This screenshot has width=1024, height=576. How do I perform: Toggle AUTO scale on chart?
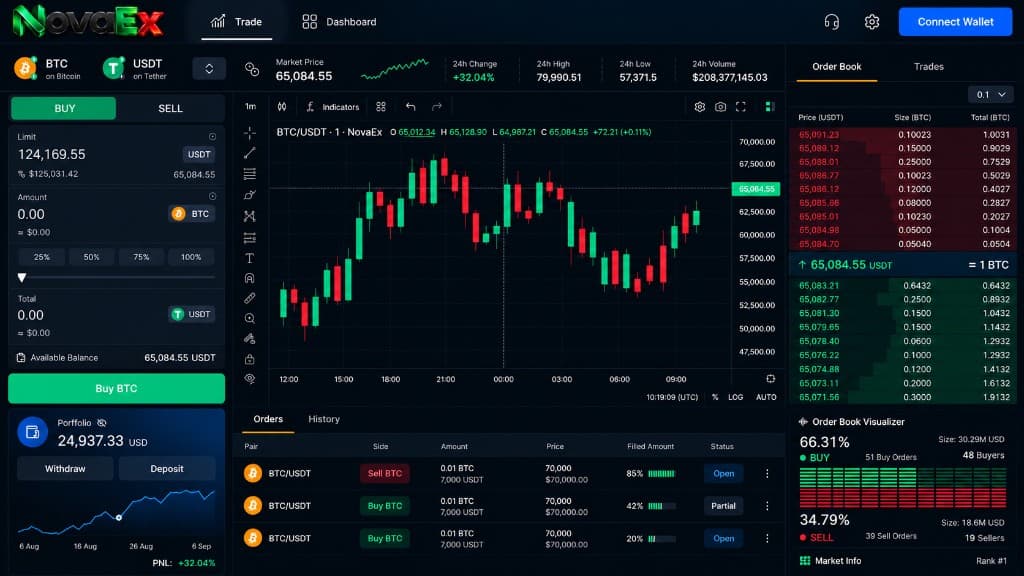(766, 397)
